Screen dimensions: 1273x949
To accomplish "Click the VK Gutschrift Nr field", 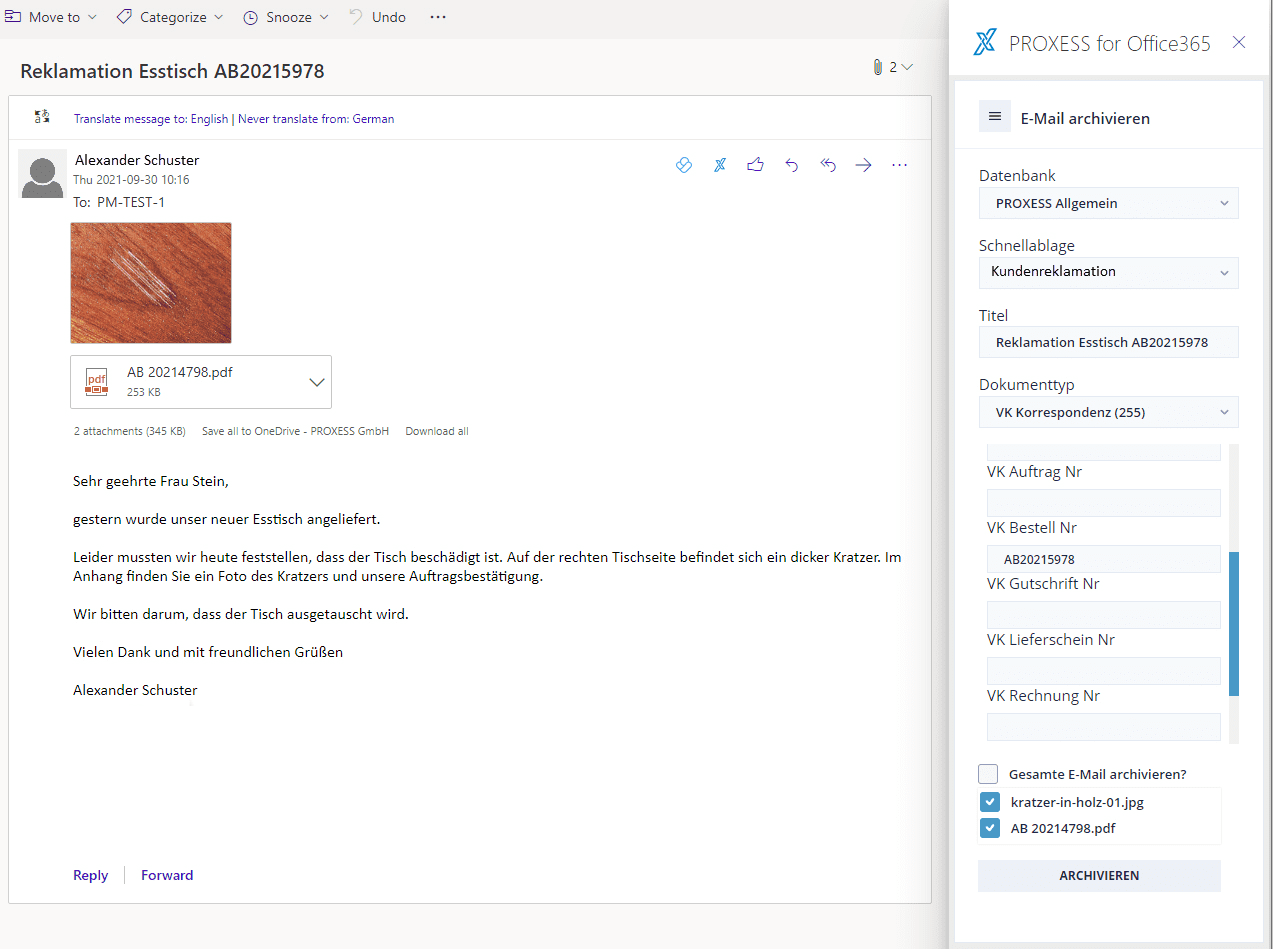I will click(x=1104, y=615).
